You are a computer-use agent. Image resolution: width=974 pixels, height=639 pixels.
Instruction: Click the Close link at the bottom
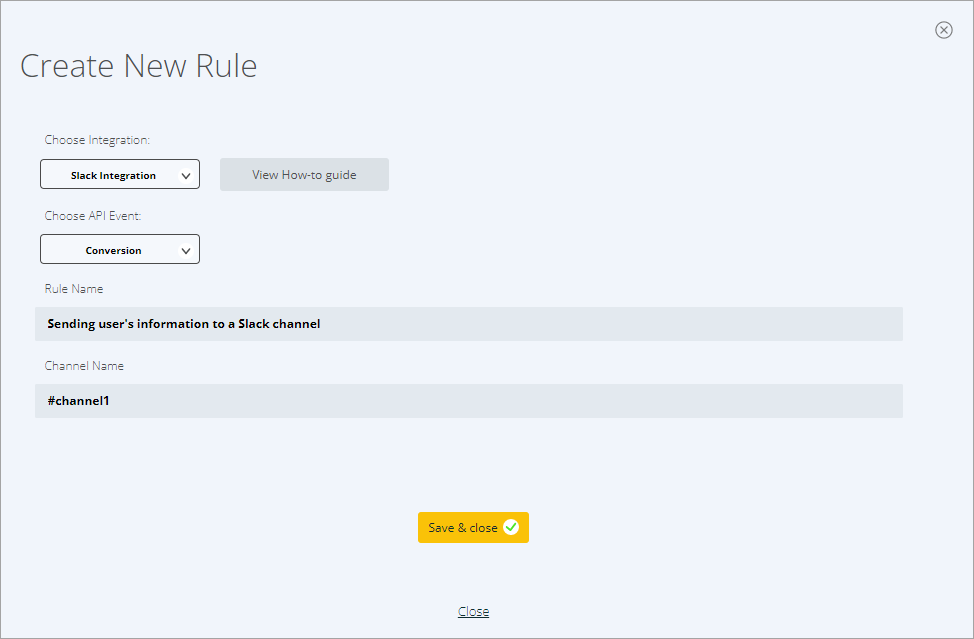473,611
